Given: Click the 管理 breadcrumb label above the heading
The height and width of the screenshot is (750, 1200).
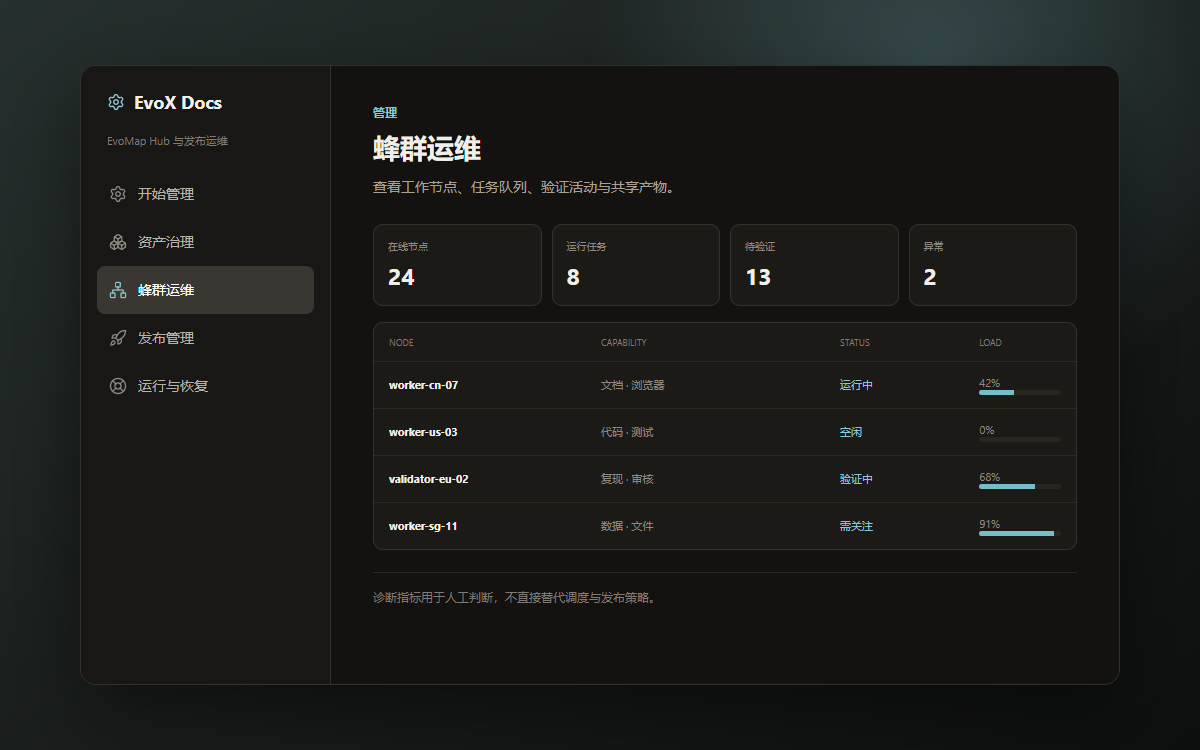Looking at the screenshot, I should click(385, 113).
